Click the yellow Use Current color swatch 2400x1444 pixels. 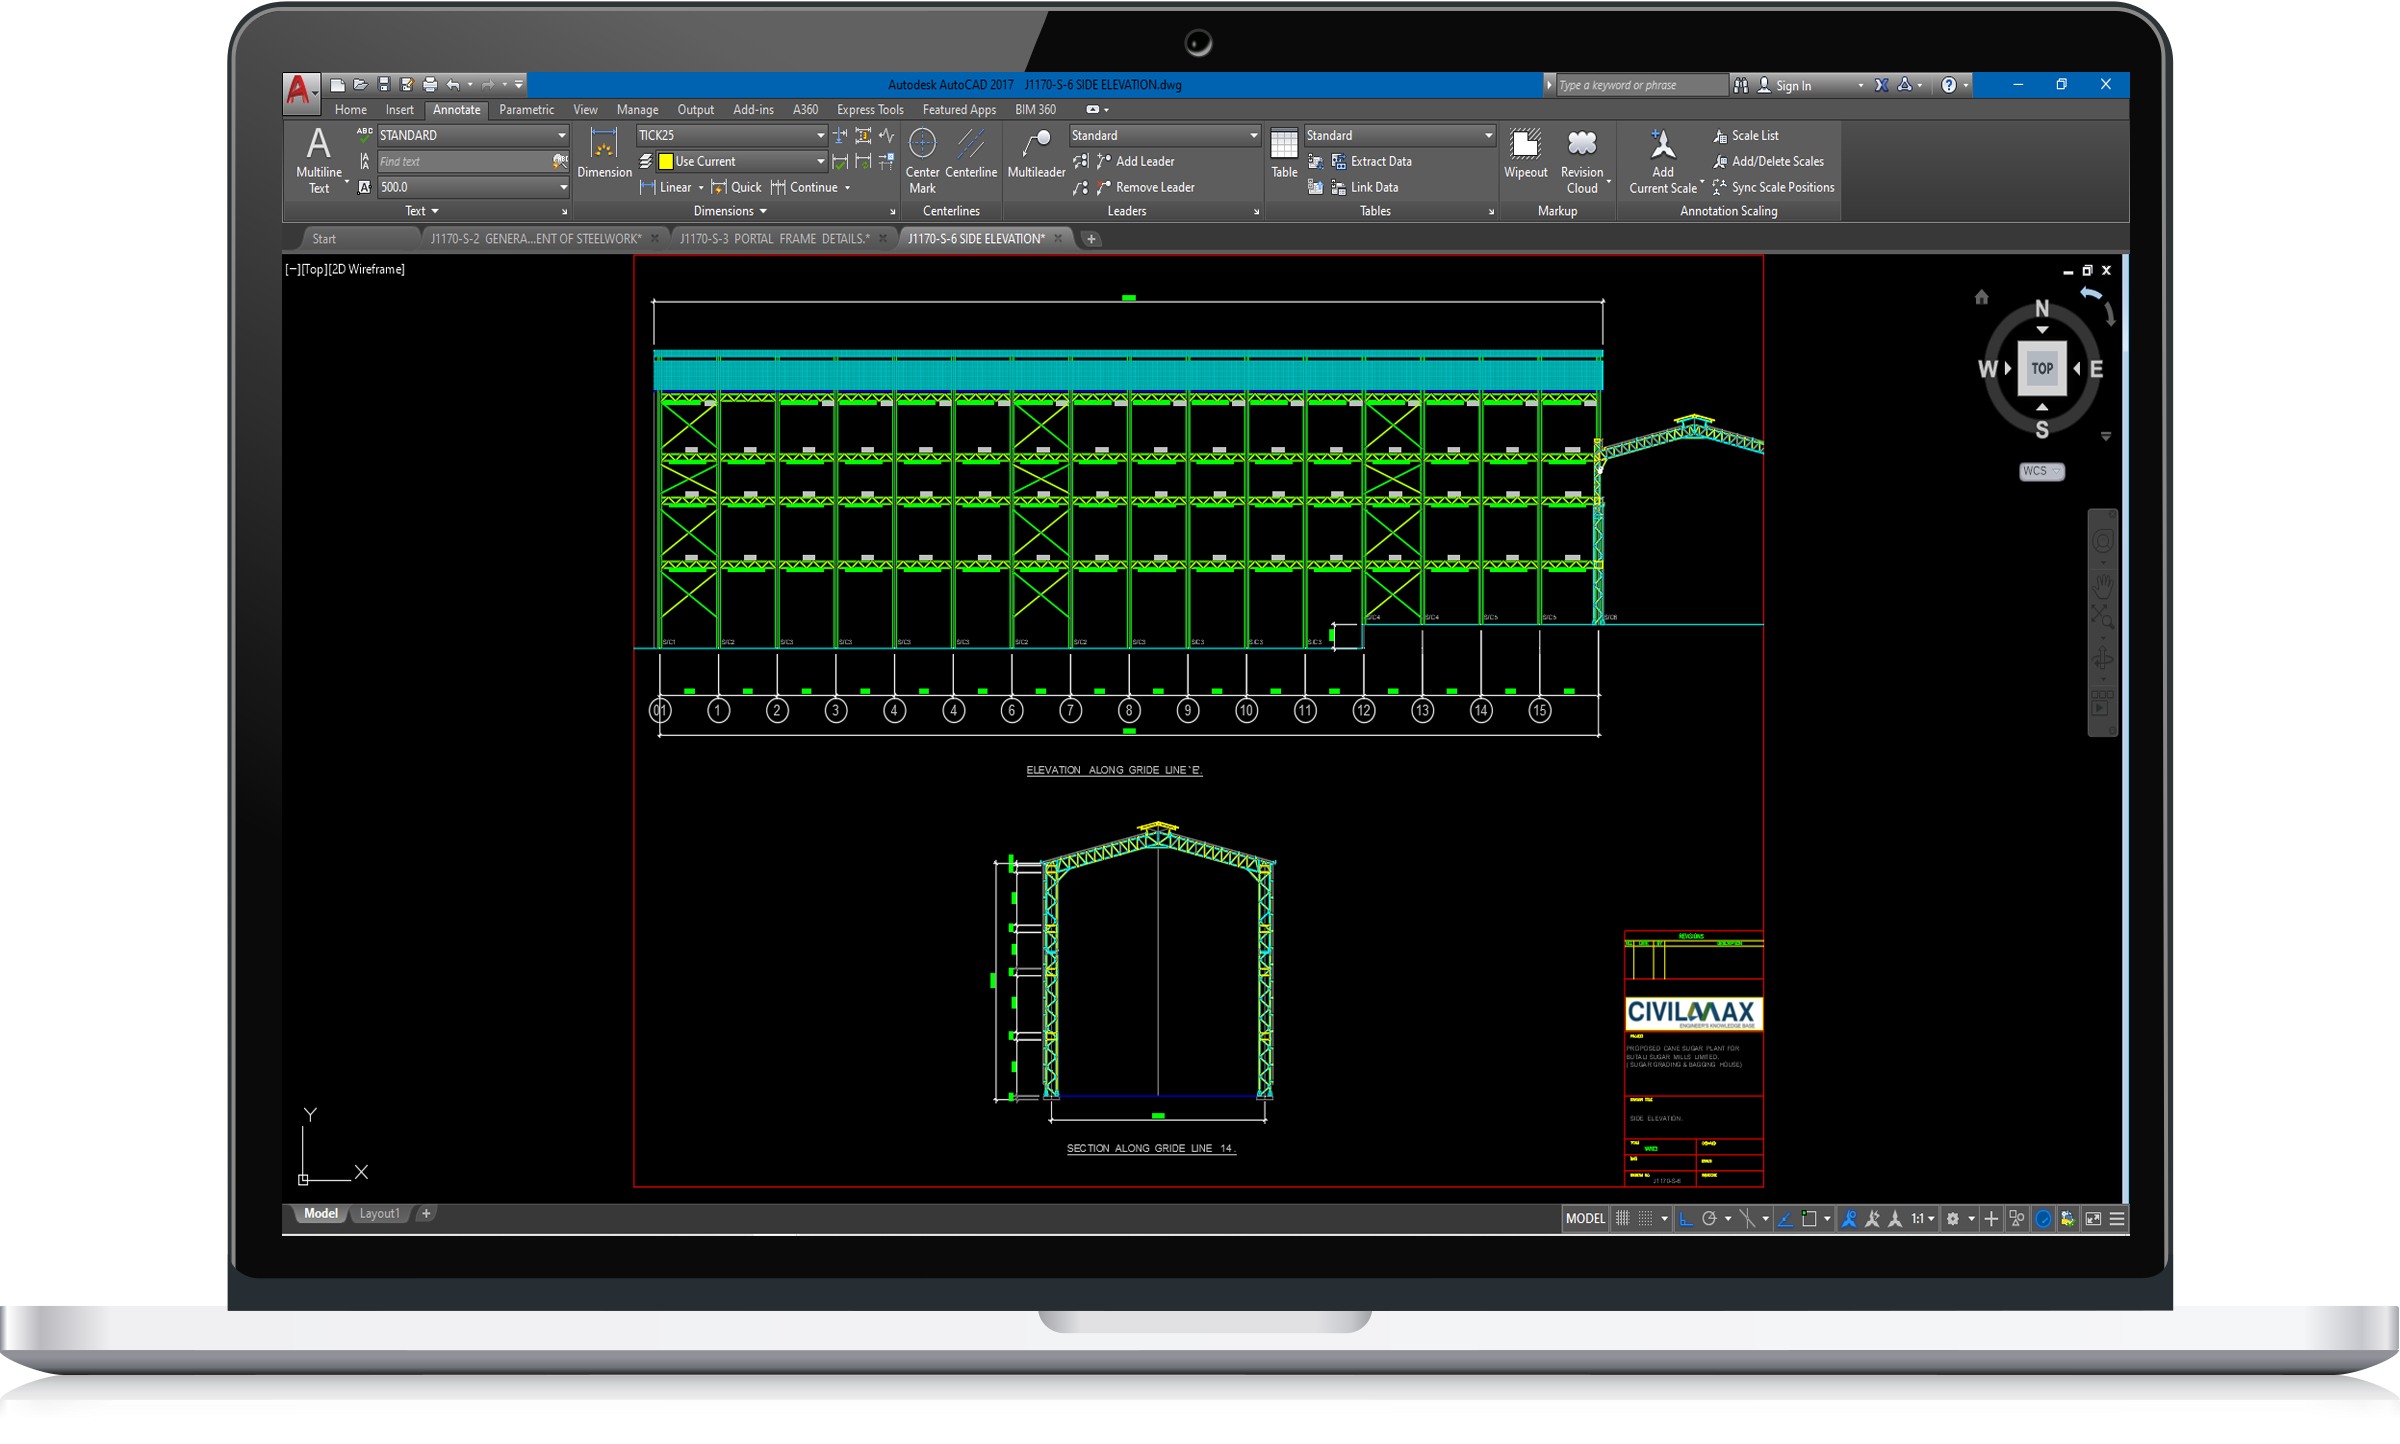(666, 161)
